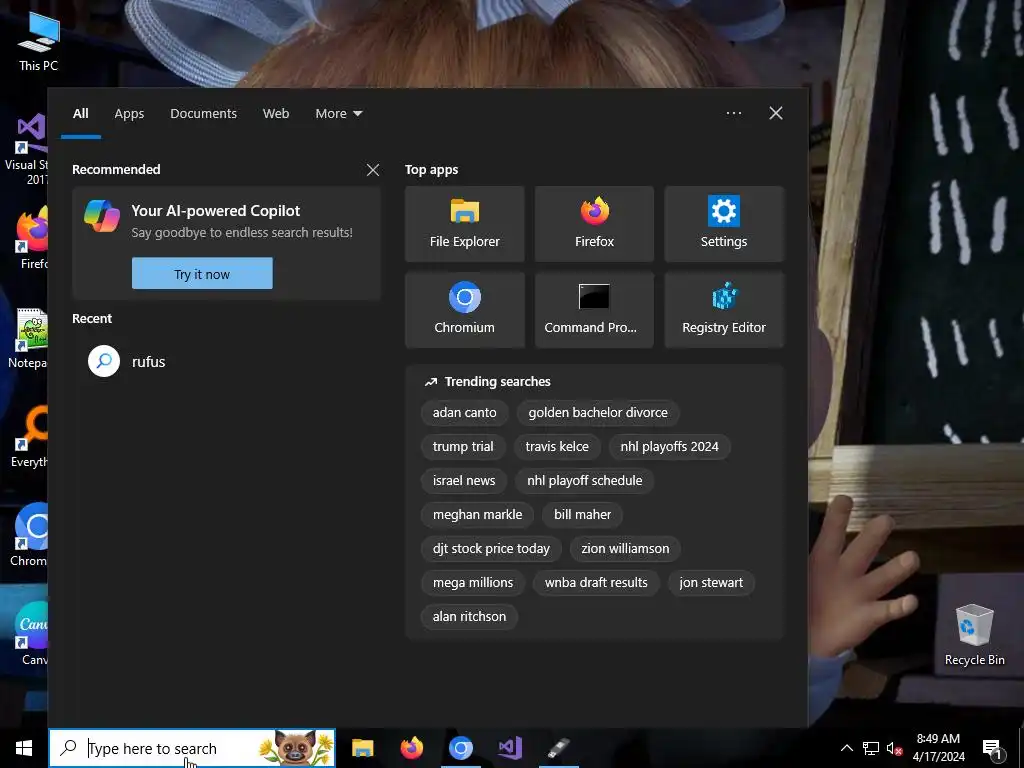Screen dimensions: 1024x768
Task: Expand the More dropdown filter
Action: pyautogui.click(x=338, y=113)
